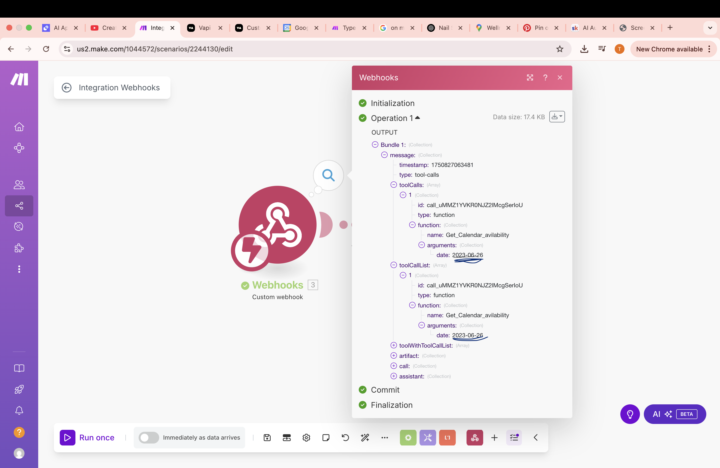Viewport: 720px width, 468px height.
Task: Click the magnifier bubble above Webhooks module
Action: pyautogui.click(x=328, y=175)
